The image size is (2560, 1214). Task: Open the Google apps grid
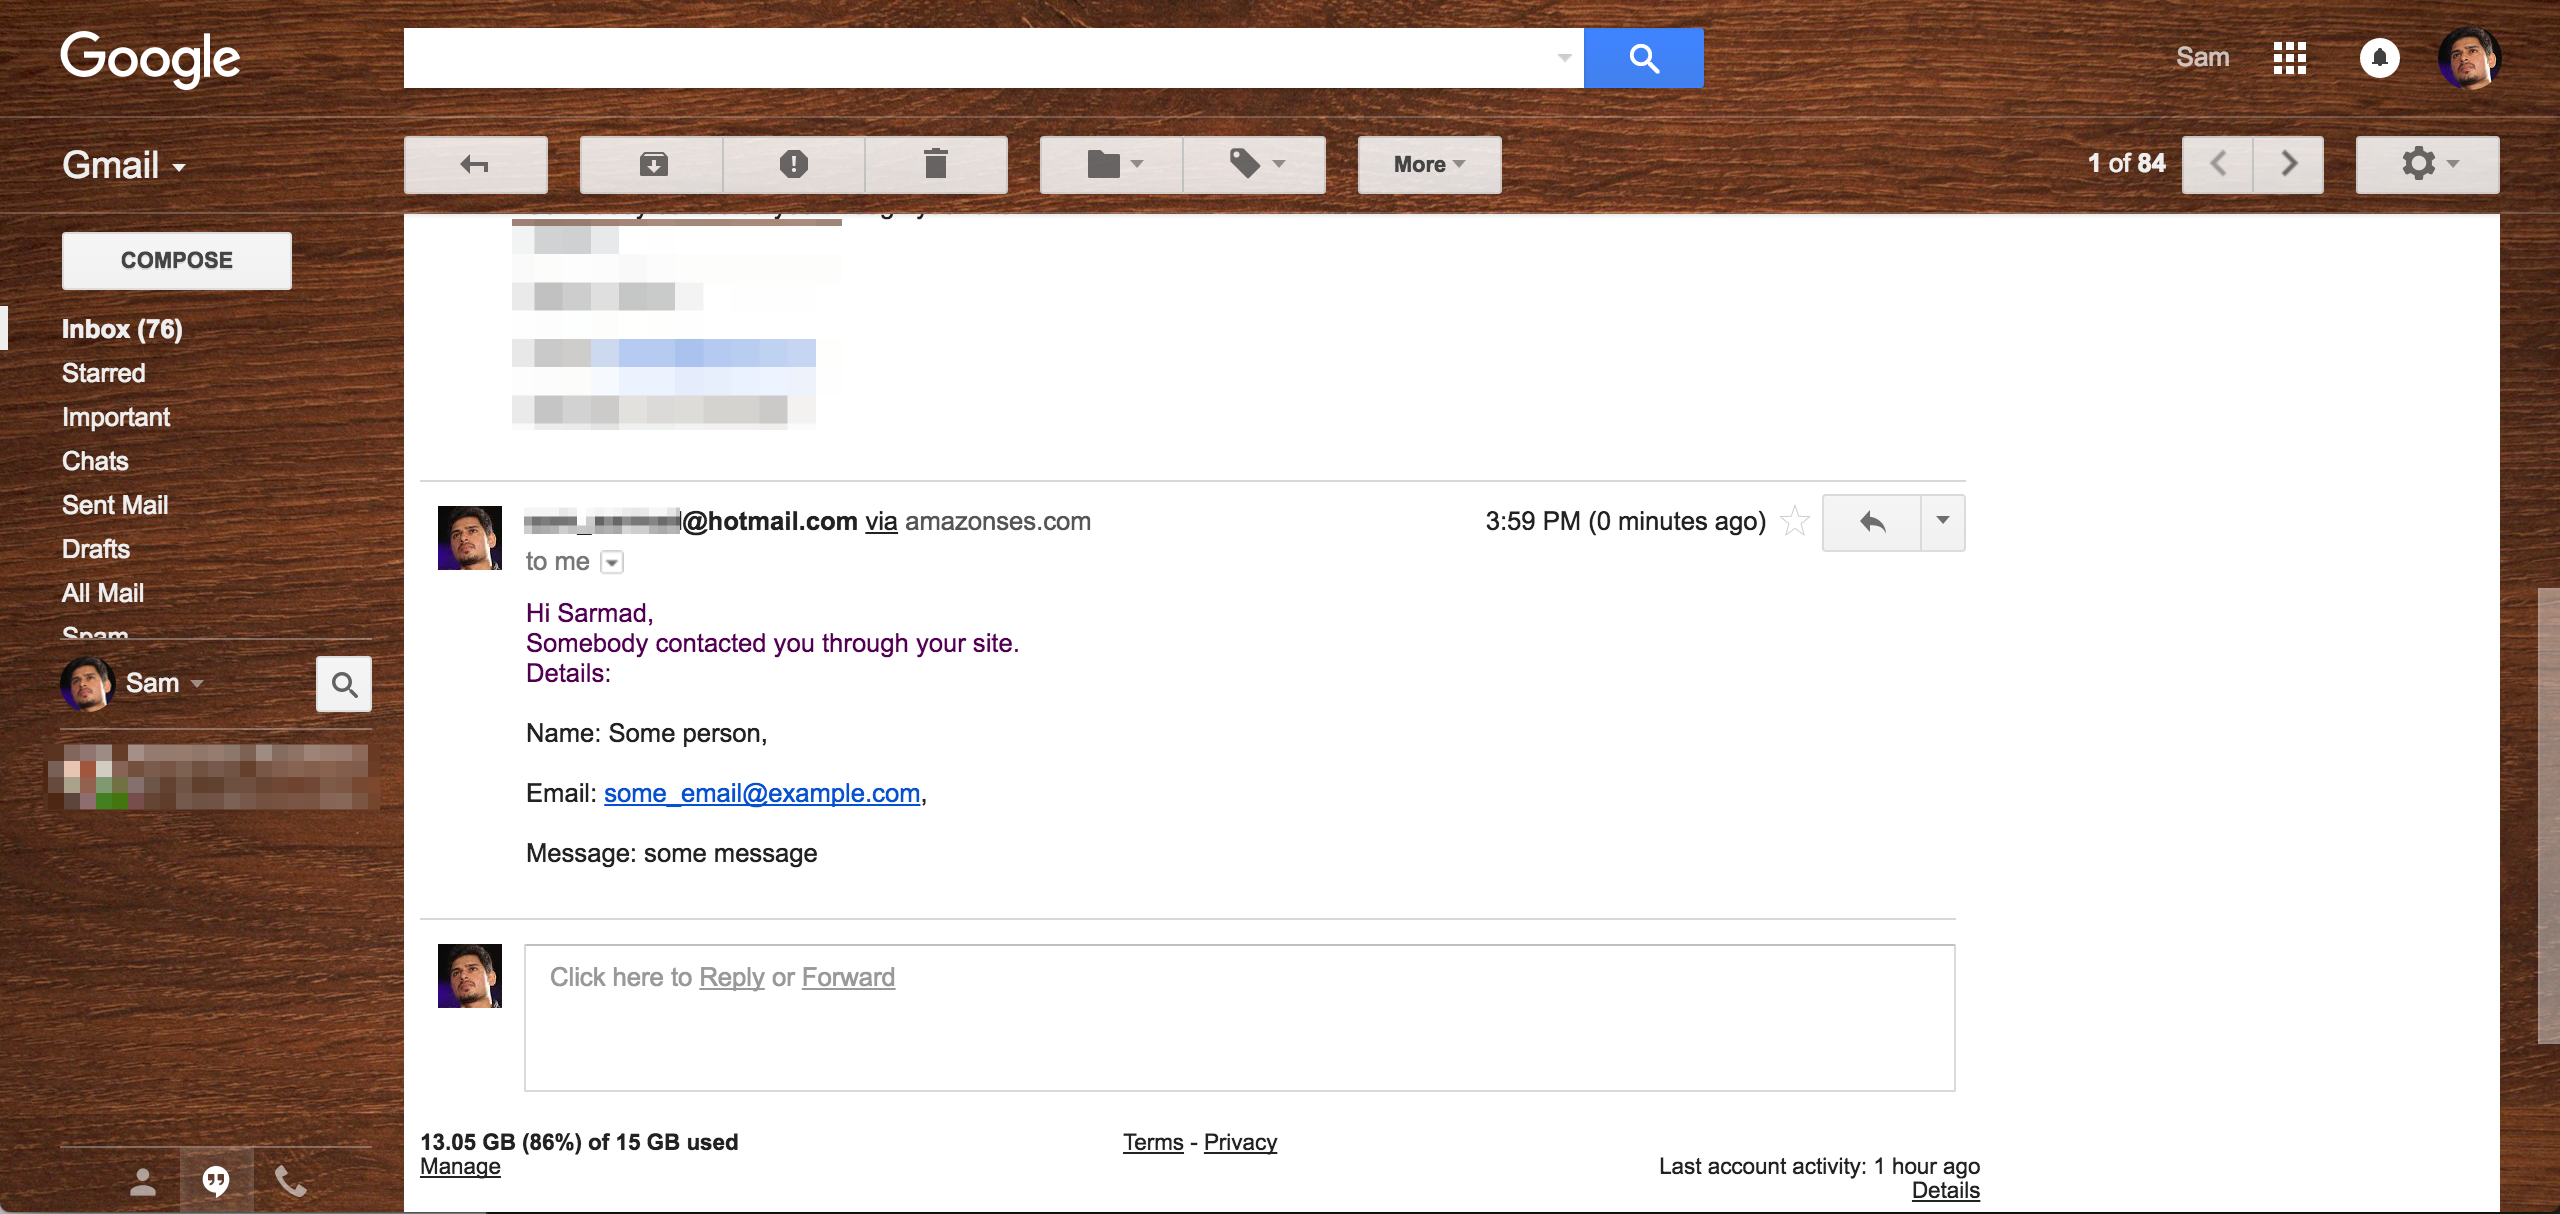point(2289,58)
